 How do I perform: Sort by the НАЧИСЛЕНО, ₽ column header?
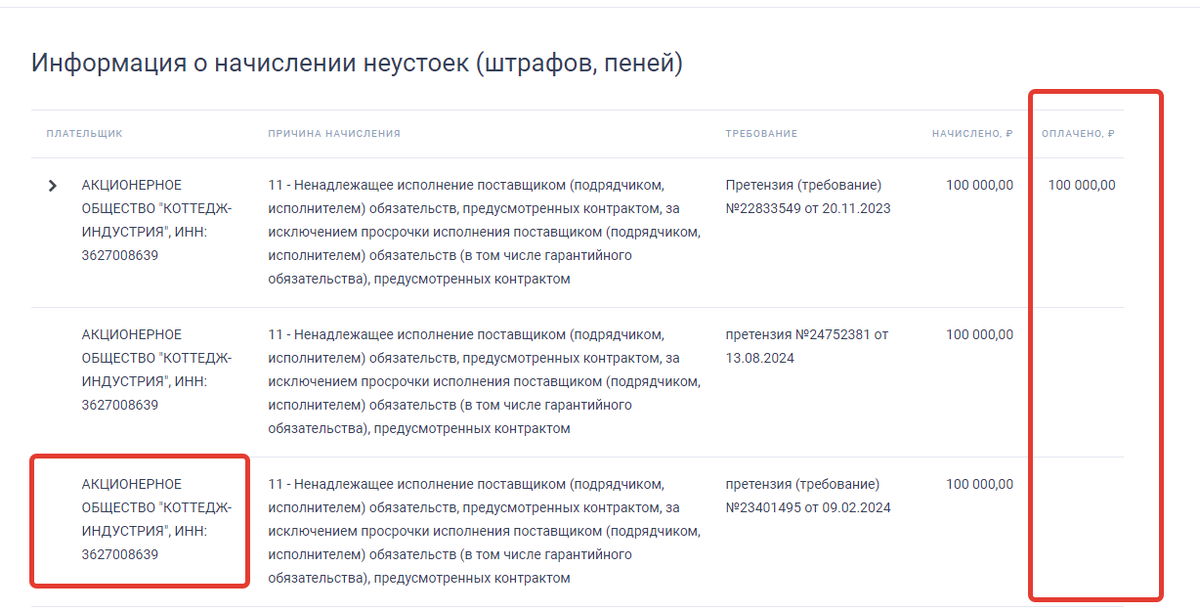973,132
